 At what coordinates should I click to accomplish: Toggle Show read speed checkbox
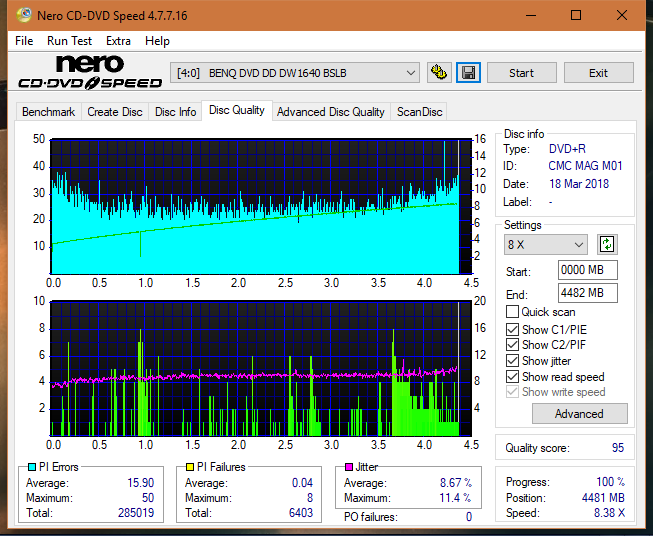click(x=512, y=376)
